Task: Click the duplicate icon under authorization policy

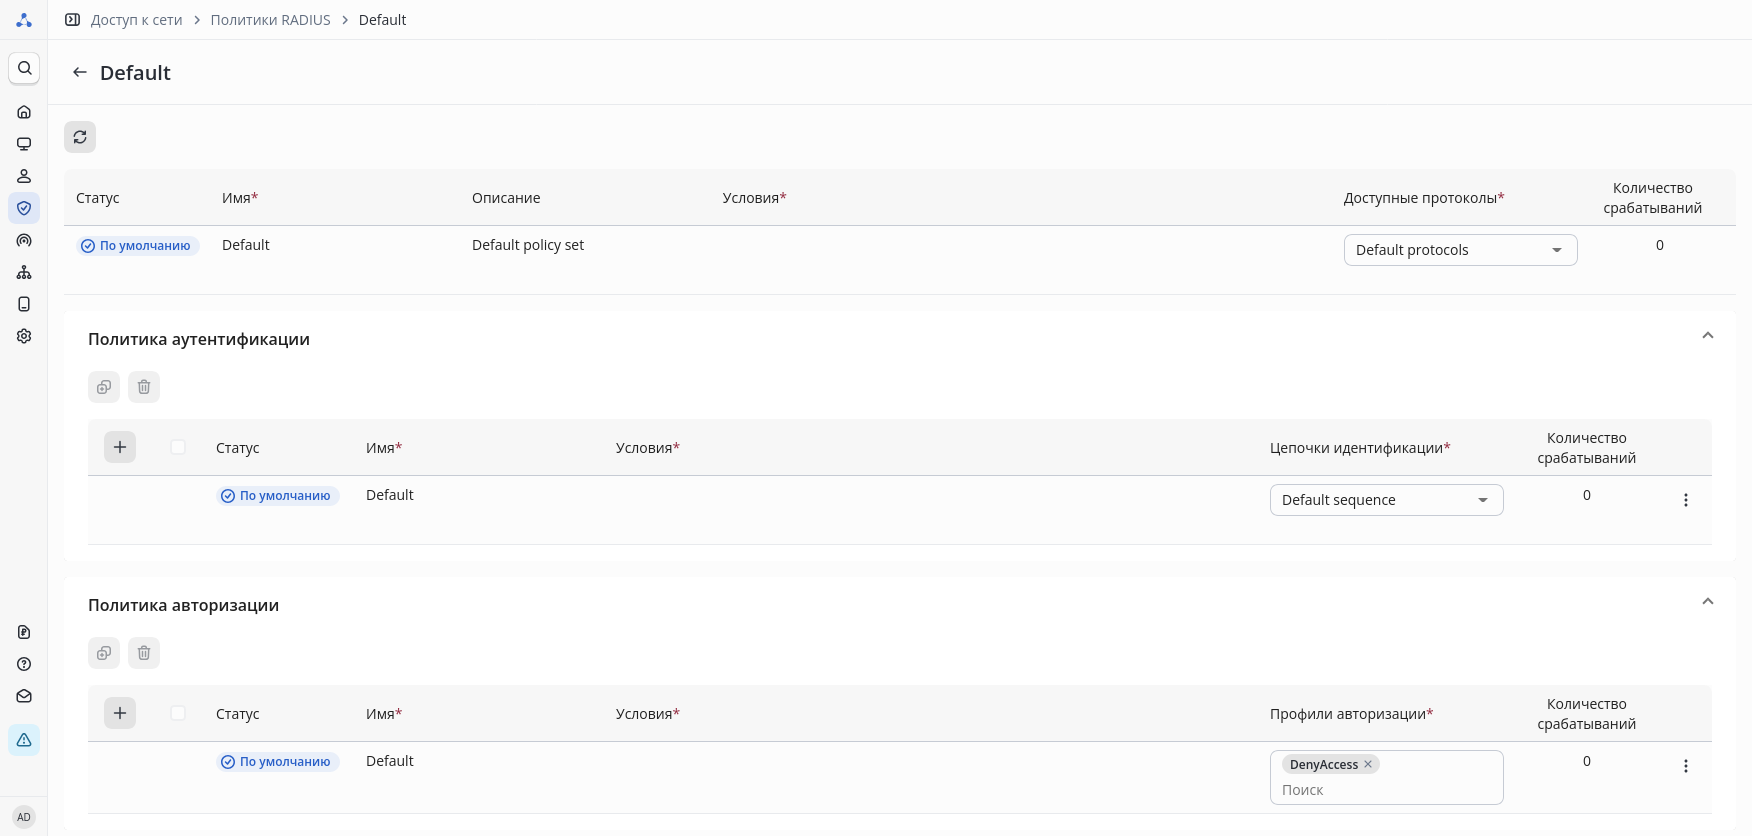Action: coord(104,653)
